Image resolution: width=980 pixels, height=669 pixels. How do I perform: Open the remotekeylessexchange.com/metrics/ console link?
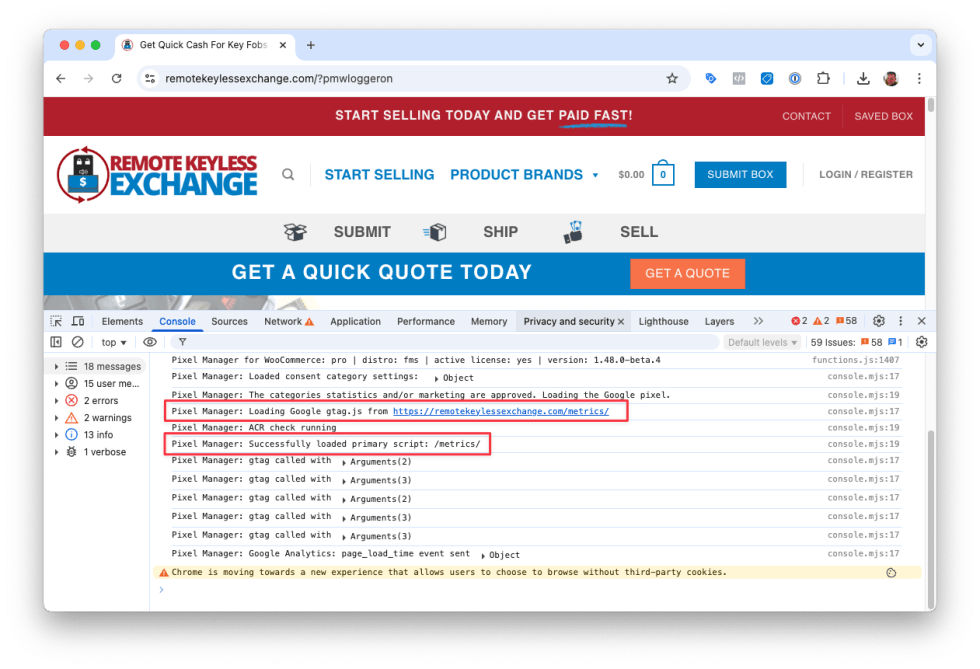tap(501, 411)
